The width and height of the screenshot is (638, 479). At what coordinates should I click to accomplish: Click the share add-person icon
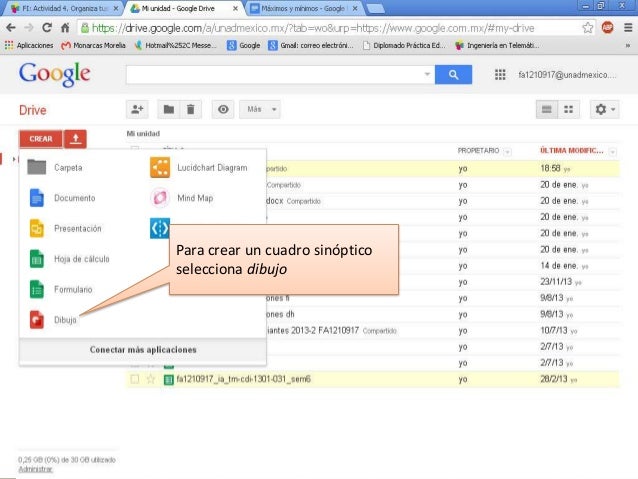(x=137, y=109)
